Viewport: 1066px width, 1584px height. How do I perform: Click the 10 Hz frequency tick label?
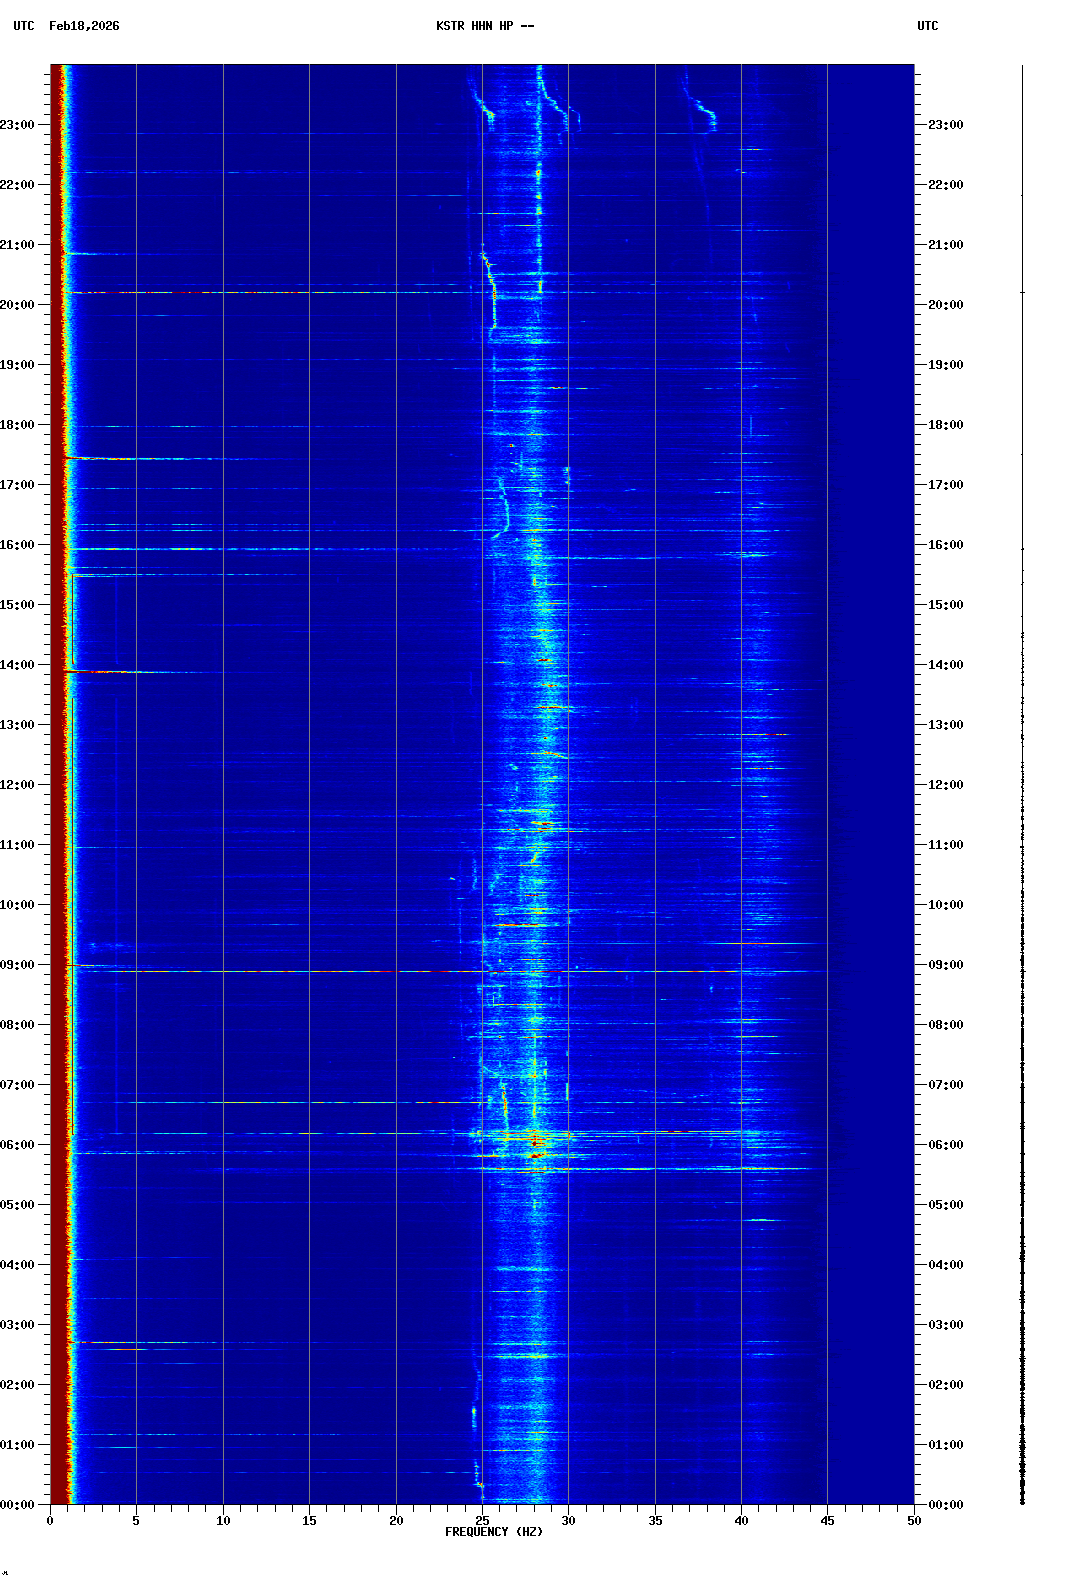pyautogui.click(x=223, y=1520)
